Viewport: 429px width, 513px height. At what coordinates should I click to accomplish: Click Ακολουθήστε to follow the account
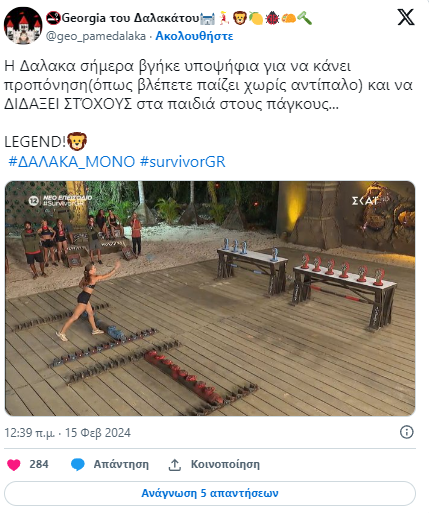coord(194,36)
